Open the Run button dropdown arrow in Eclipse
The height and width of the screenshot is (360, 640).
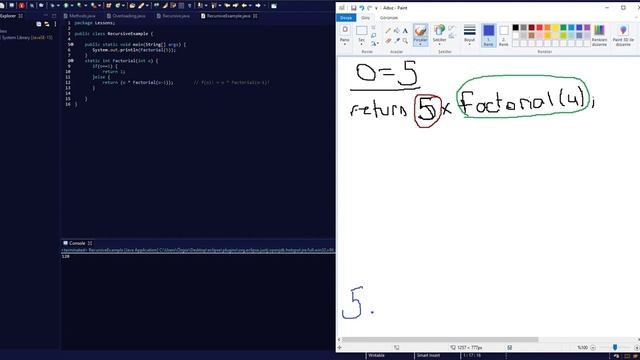tap(72, 6)
